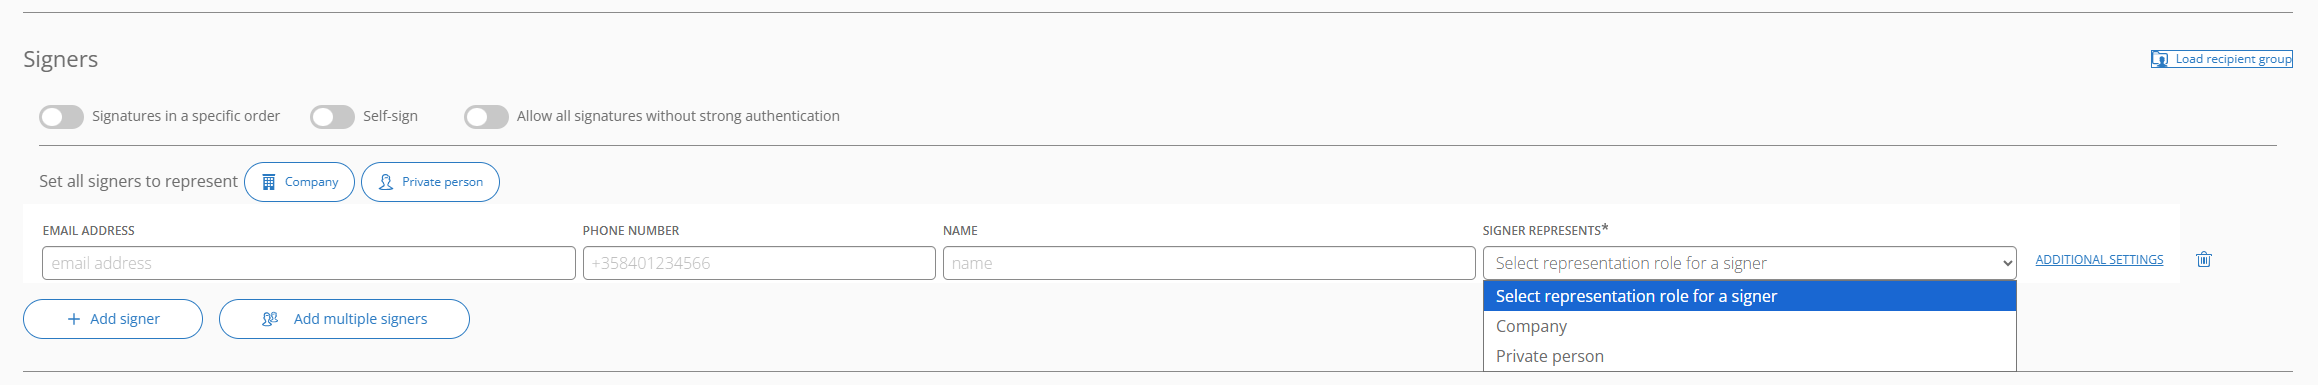Enable the Self-sign switch
2318x385 pixels.
coord(332,117)
